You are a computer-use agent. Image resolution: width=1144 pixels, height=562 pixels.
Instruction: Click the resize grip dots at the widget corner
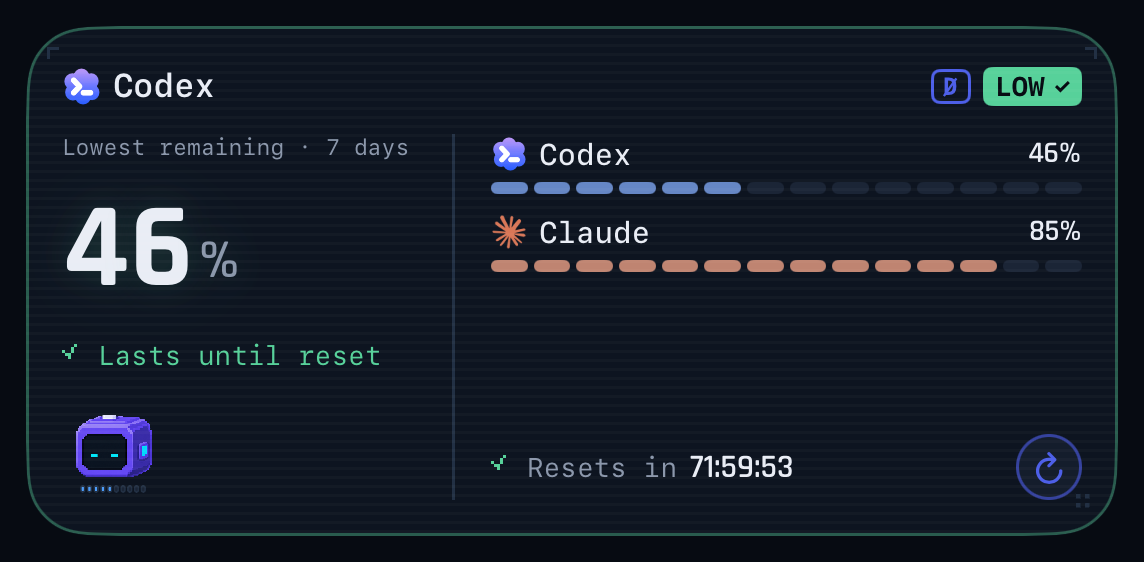[1083, 501]
